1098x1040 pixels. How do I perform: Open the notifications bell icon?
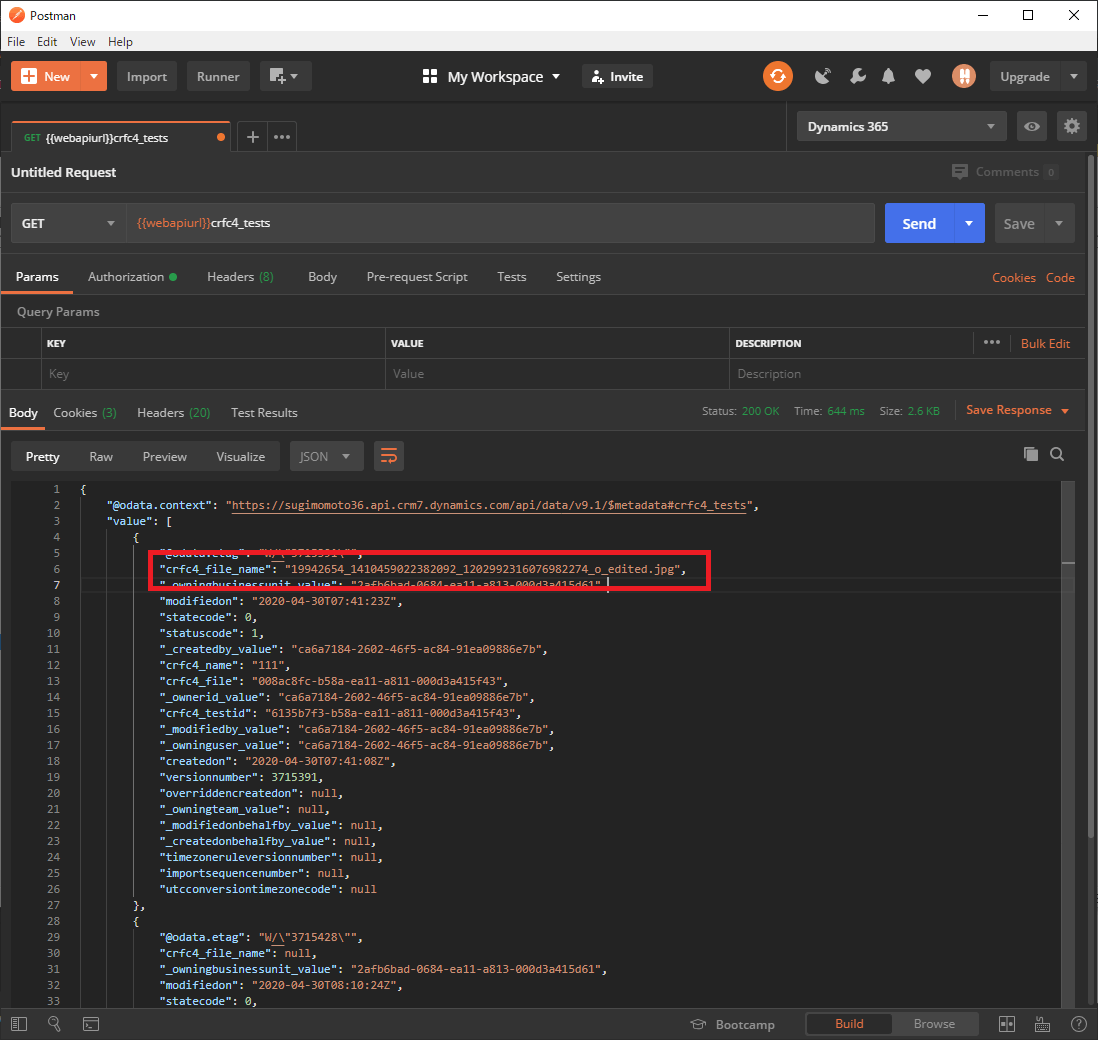(x=888, y=76)
